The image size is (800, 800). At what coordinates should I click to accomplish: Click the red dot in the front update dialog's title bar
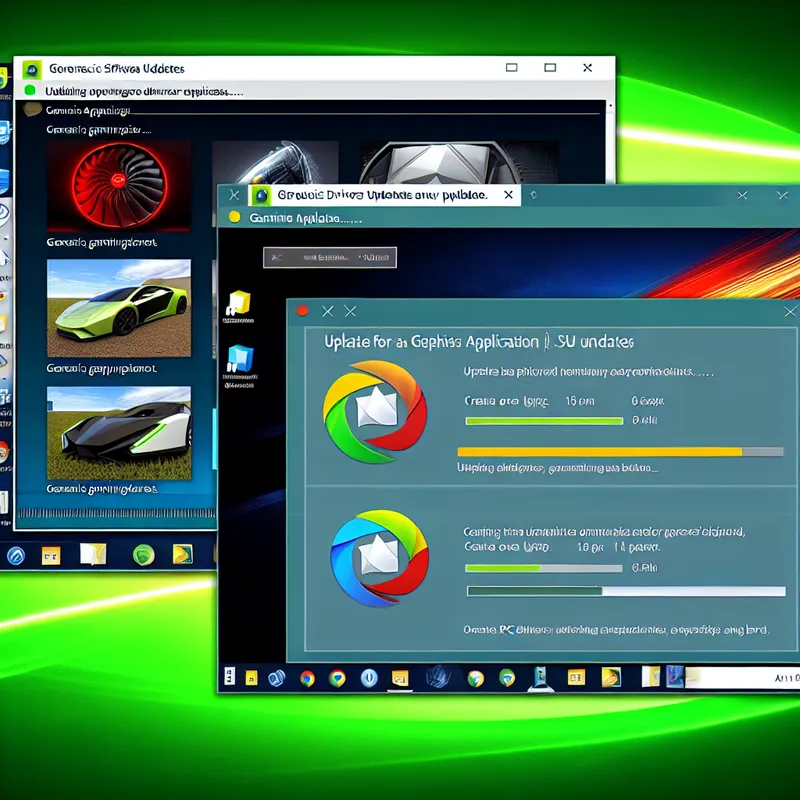click(x=303, y=311)
